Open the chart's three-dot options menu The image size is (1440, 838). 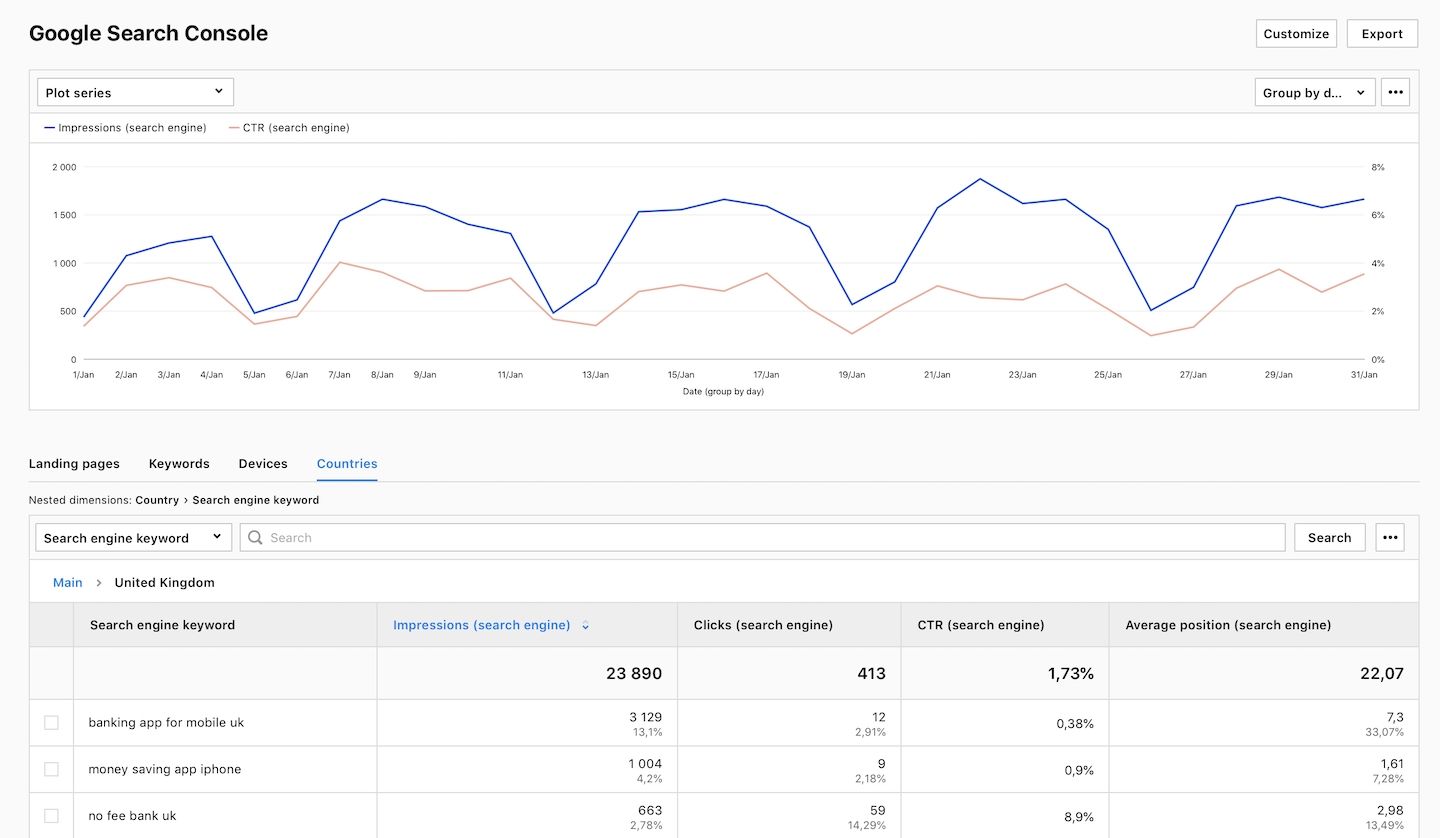1395,92
